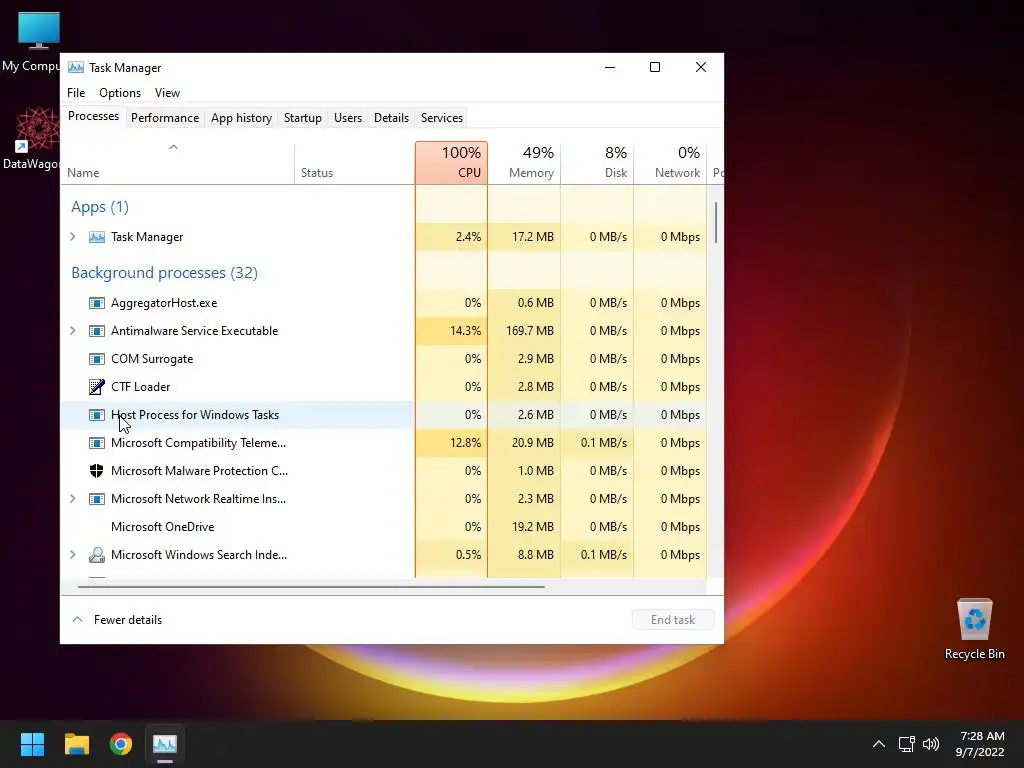Click the 17.2 MB Task Manager memory value
This screenshot has width=1024, height=768.
coord(533,237)
